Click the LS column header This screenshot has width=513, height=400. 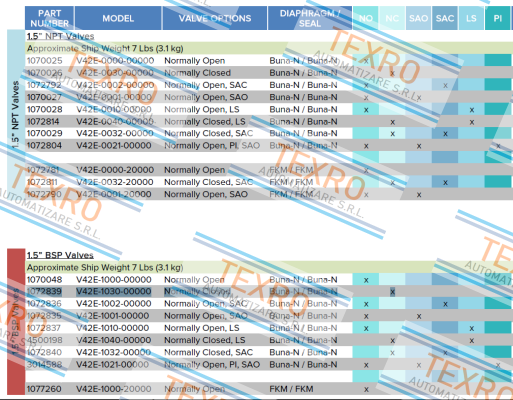pyautogui.click(x=471, y=18)
